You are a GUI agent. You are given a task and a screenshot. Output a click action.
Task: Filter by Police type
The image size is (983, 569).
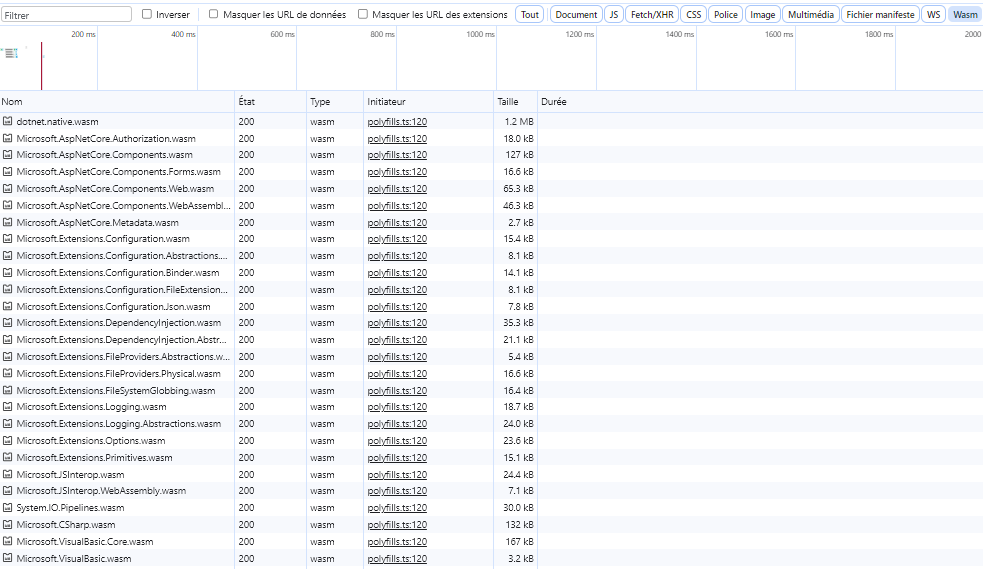(x=725, y=14)
